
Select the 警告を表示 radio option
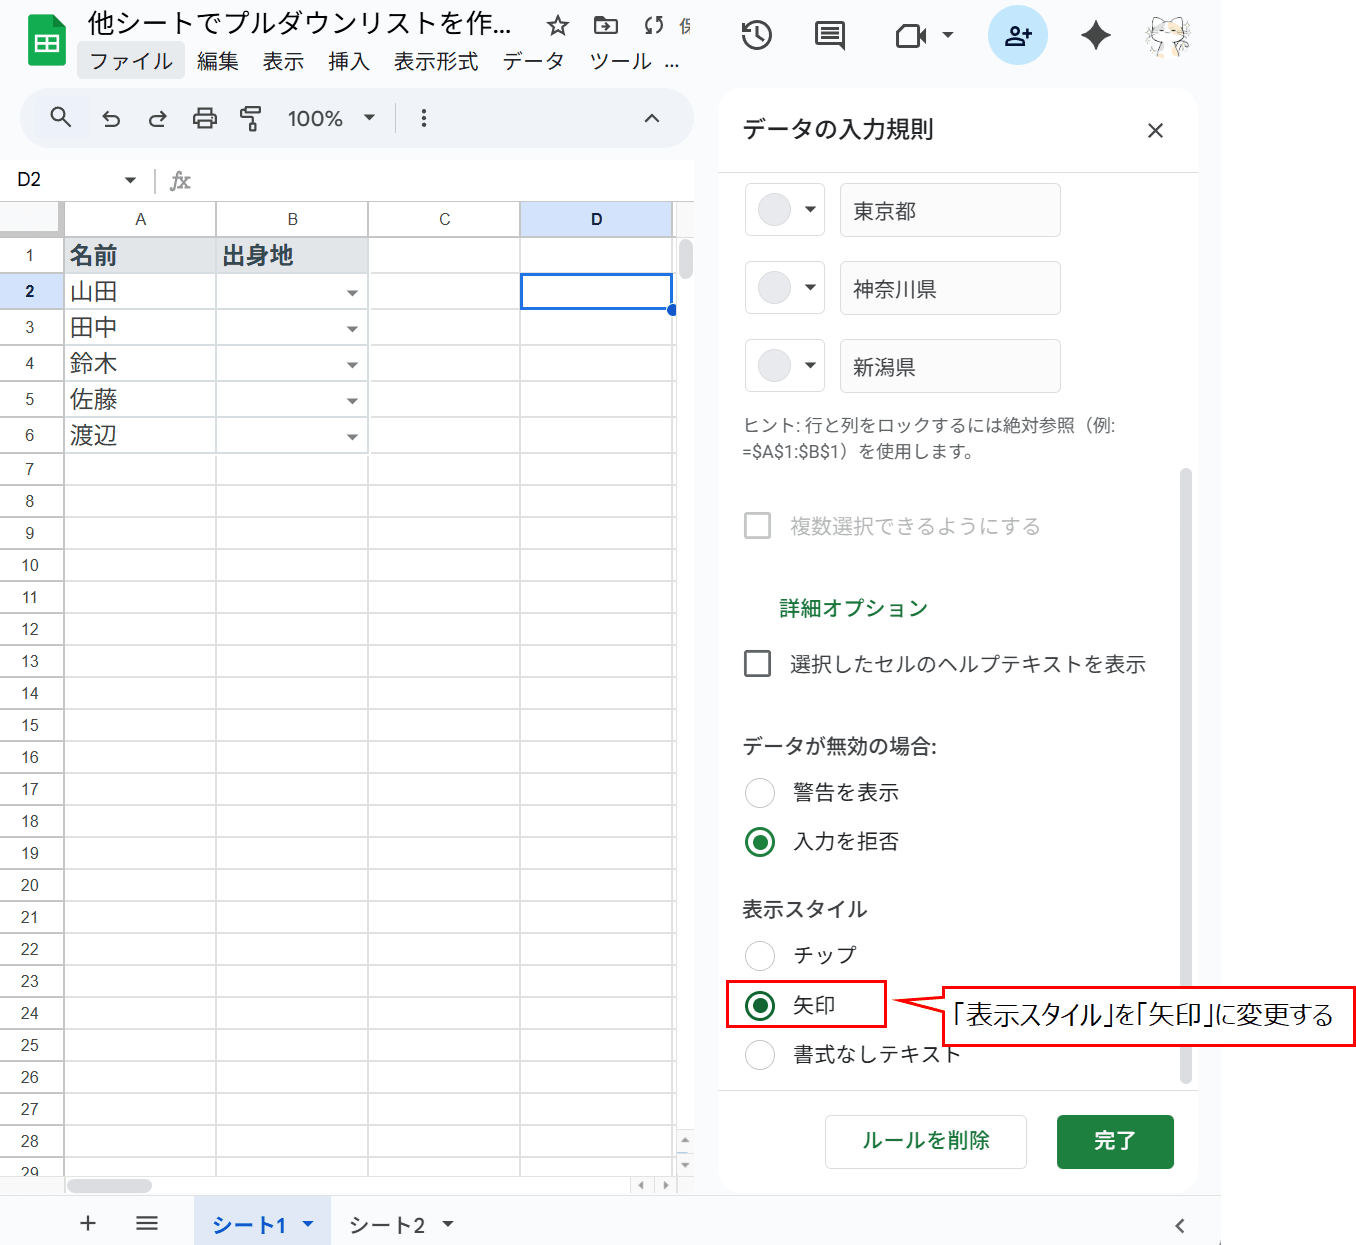[760, 792]
